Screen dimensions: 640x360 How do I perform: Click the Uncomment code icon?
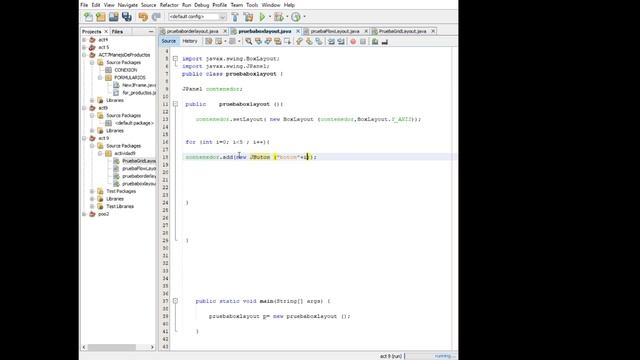point(384,41)
